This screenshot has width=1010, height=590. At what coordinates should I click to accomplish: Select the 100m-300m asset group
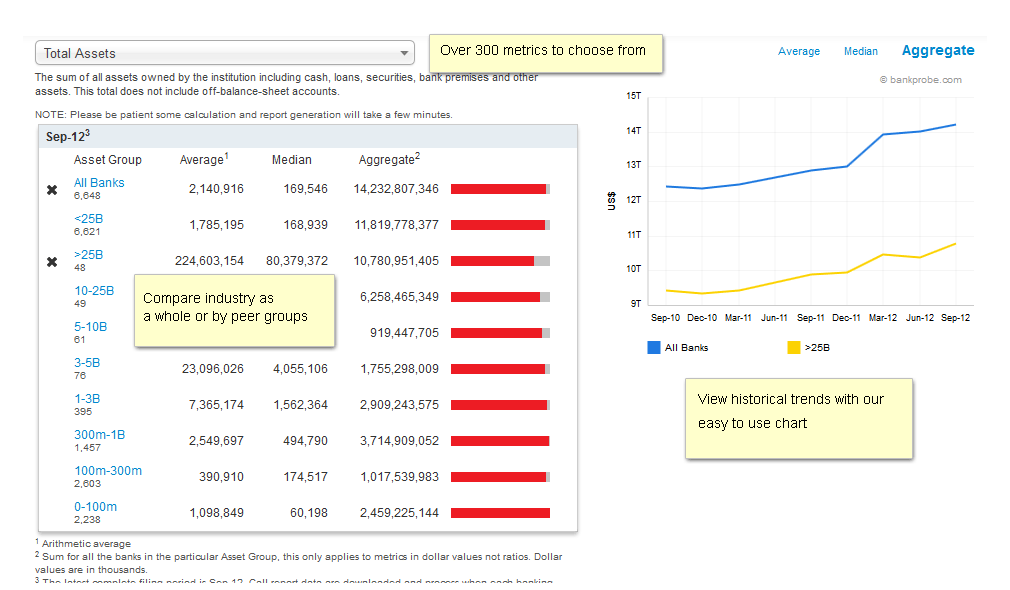click(107, 471)
